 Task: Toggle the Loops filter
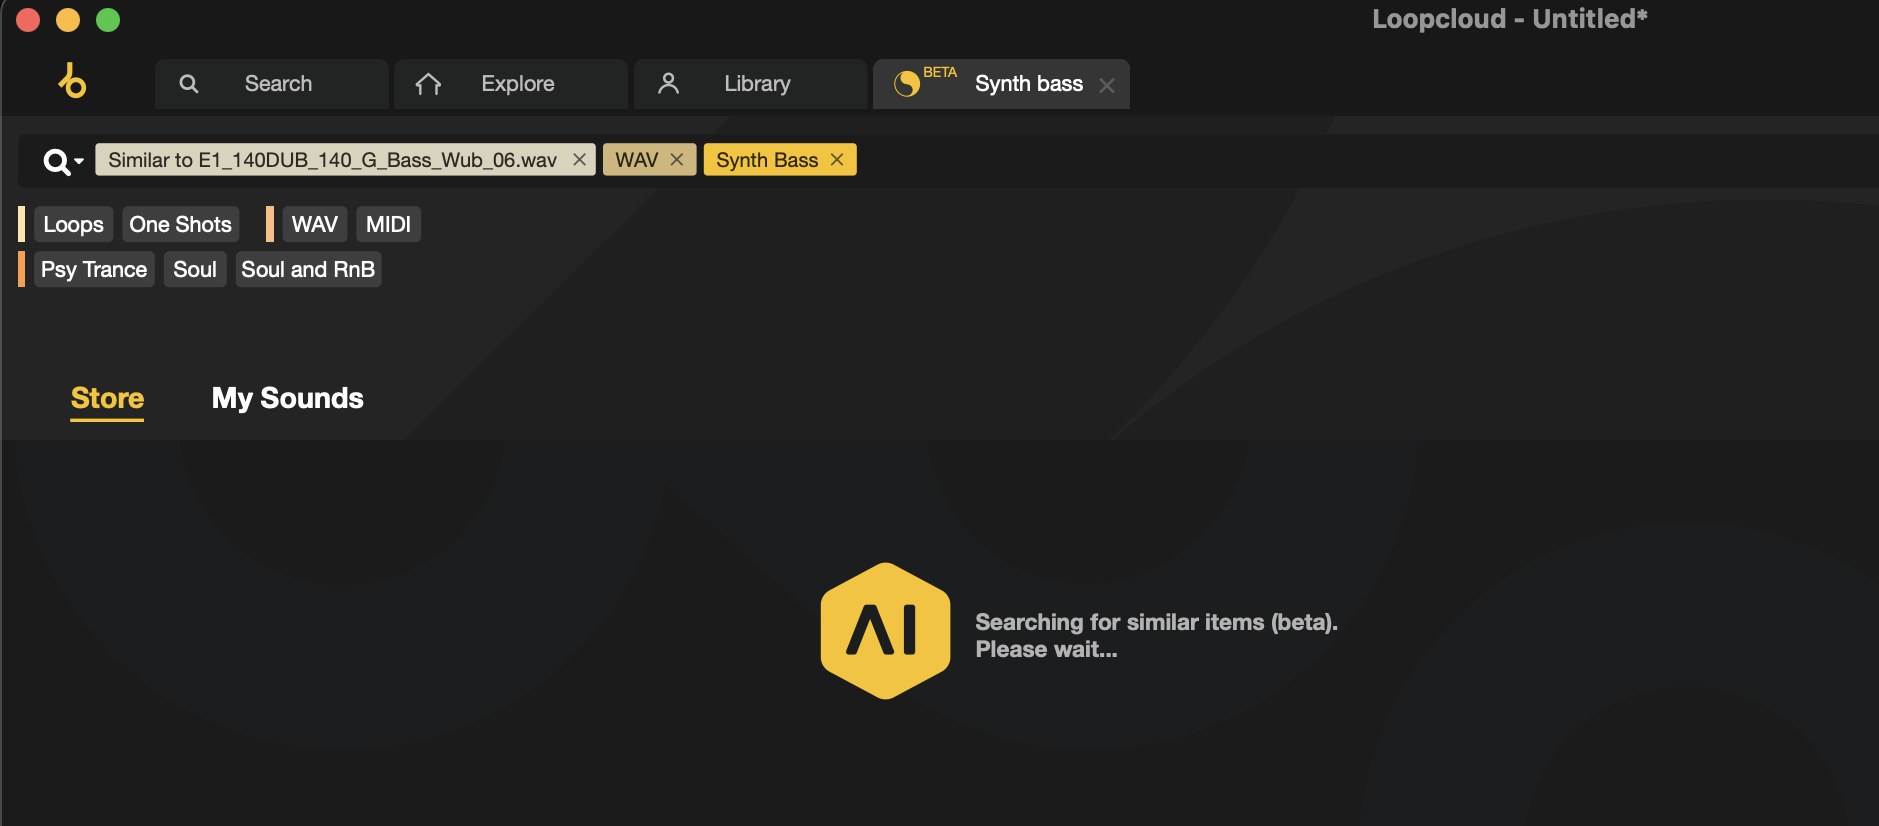[x=74, y=225]
